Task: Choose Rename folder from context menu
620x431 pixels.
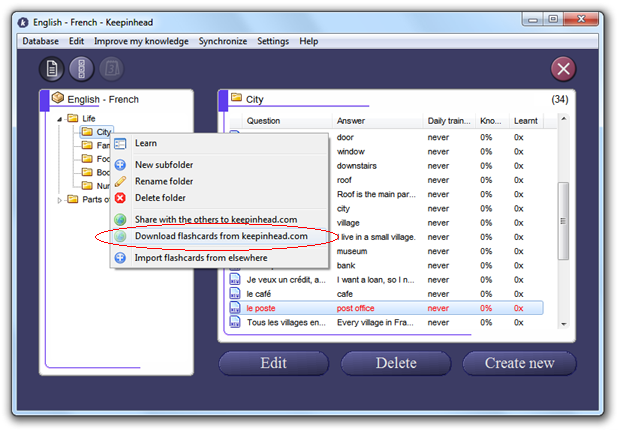Action: [x=164, y=181]
